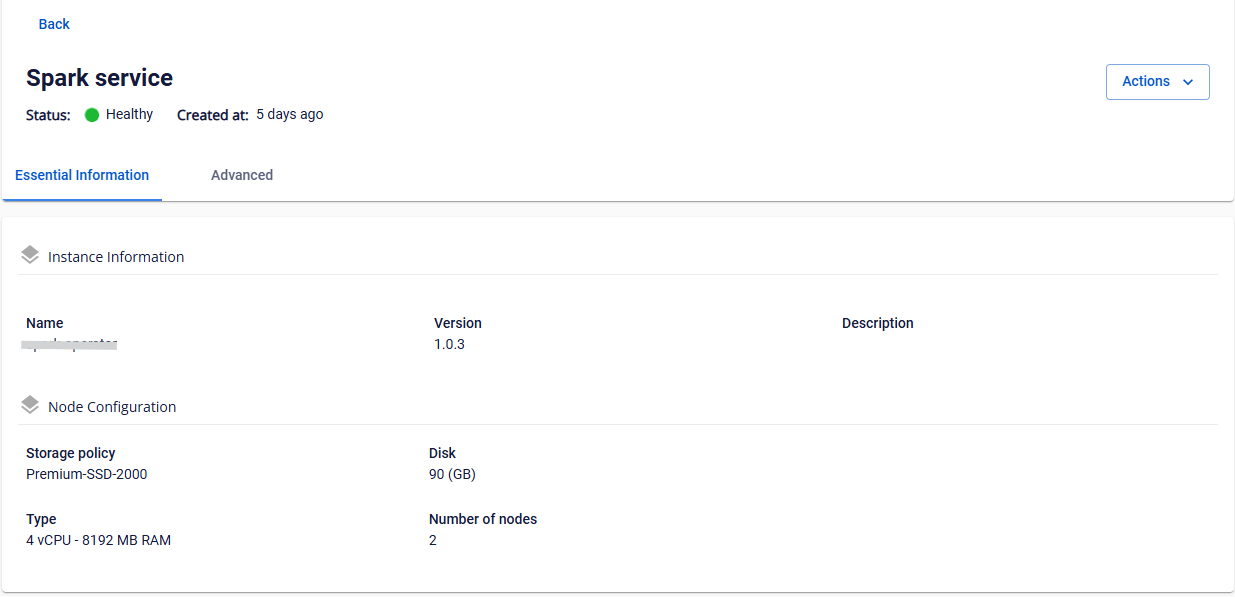
Task: Click the Description field label
Action: coord(878,323)
